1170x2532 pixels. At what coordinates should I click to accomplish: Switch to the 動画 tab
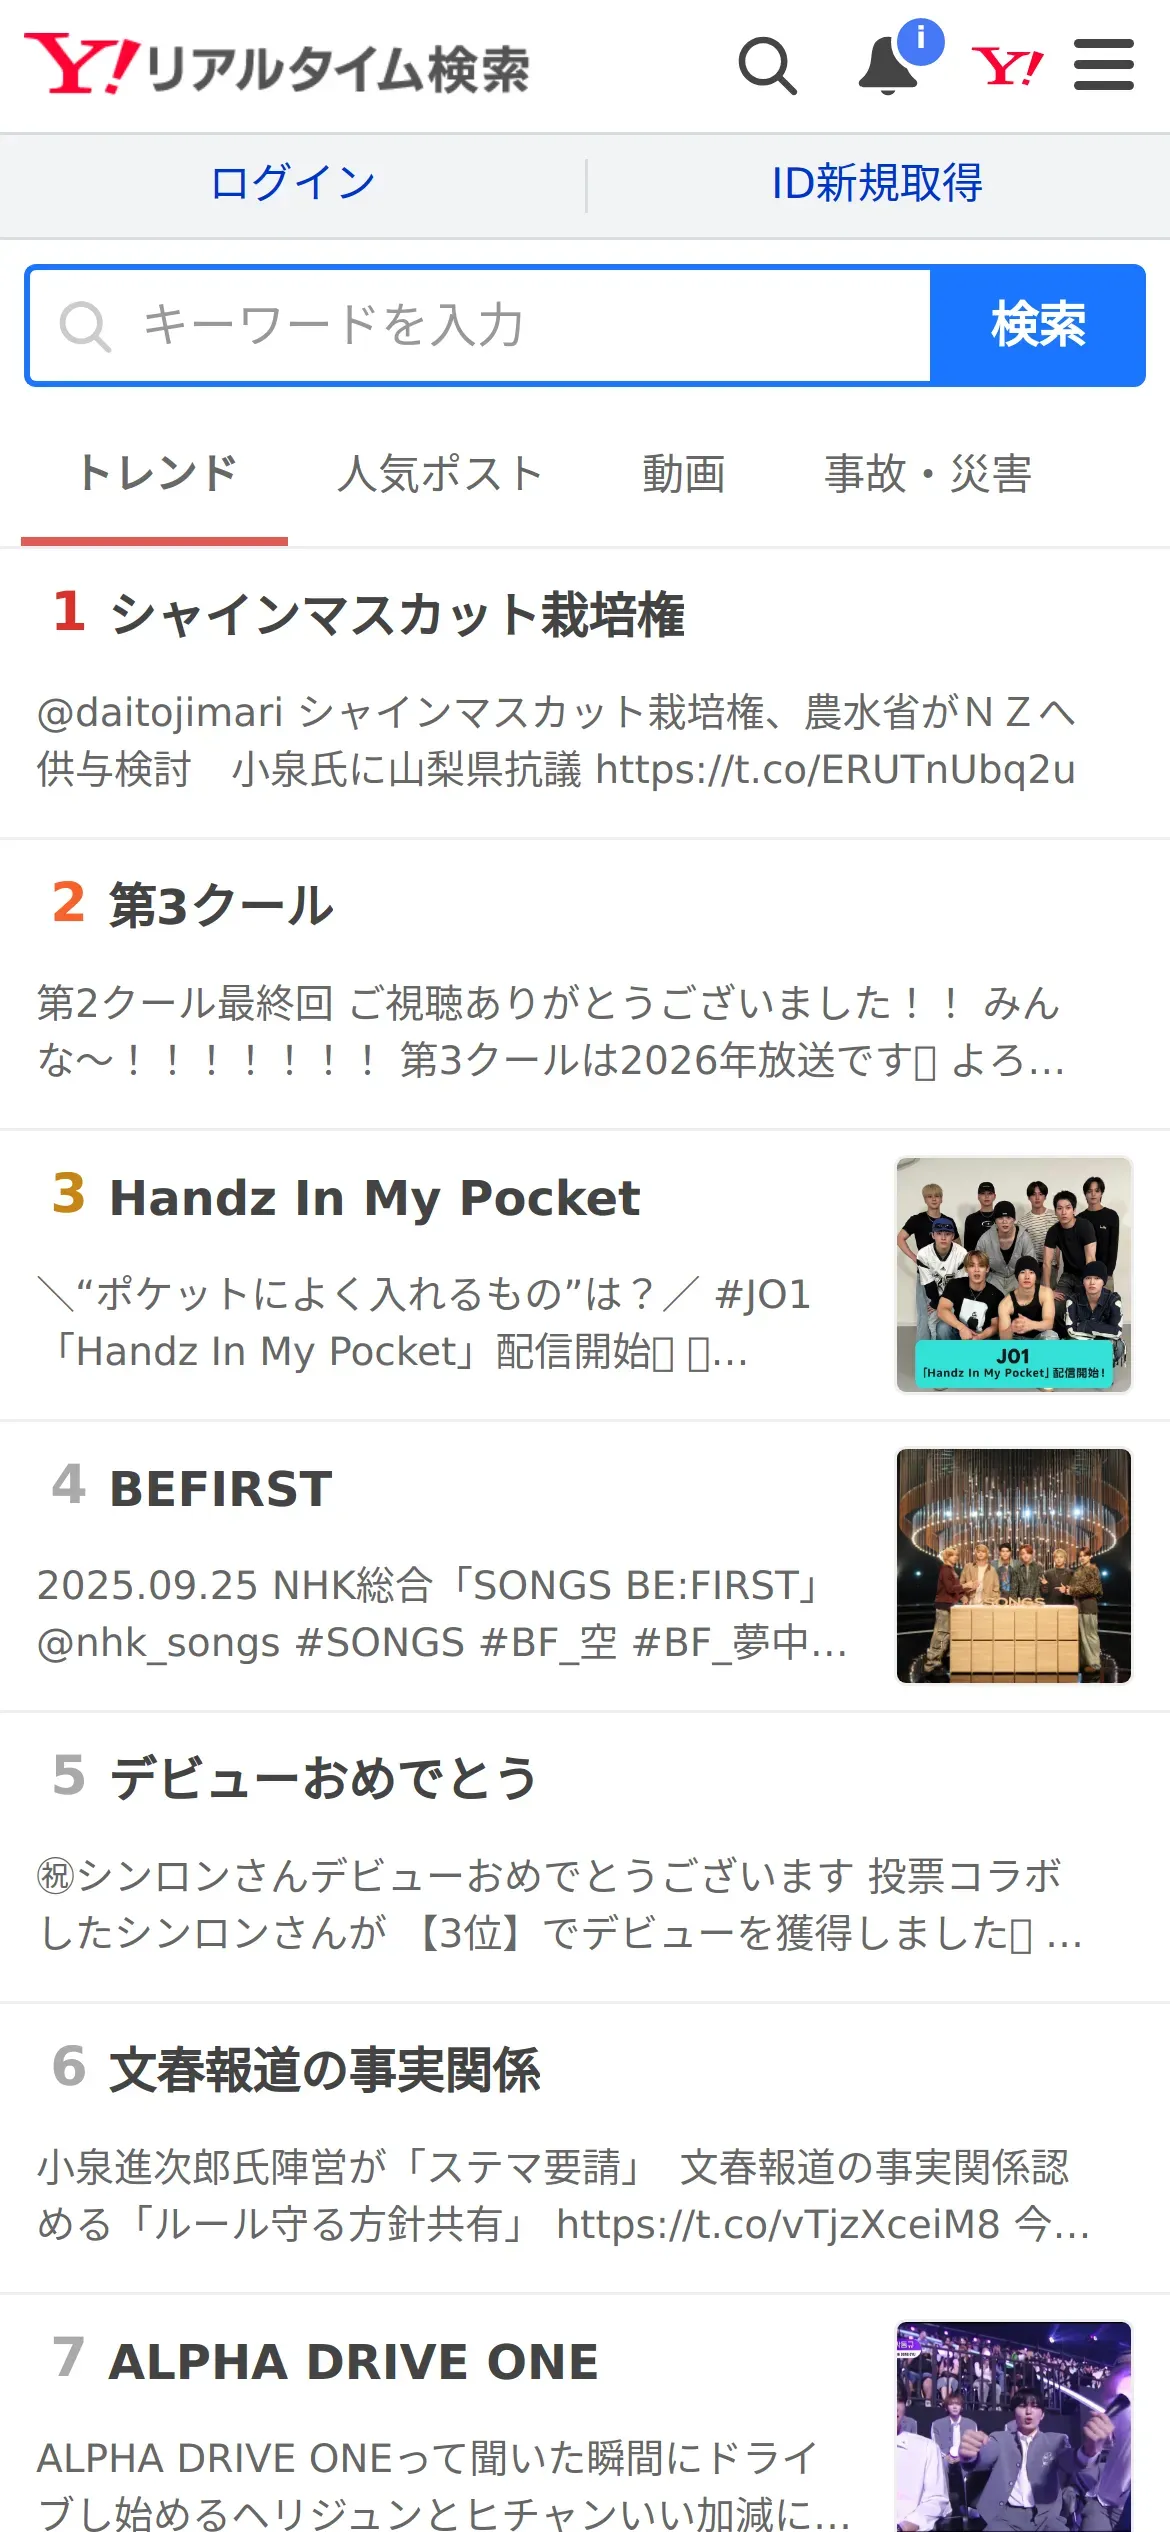(x=683, y=475)
